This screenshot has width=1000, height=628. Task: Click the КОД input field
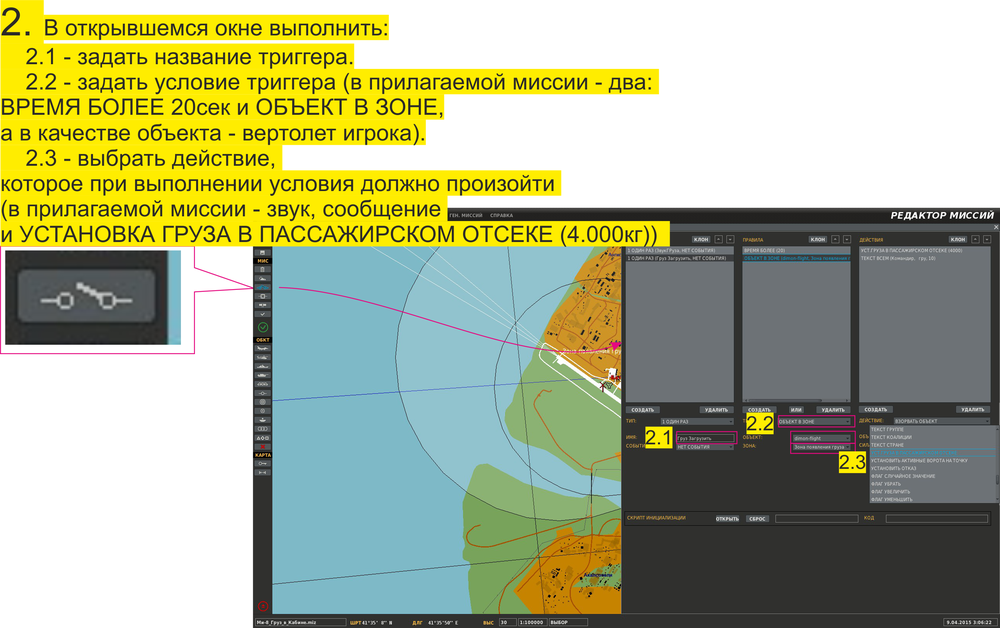(936, 519)
